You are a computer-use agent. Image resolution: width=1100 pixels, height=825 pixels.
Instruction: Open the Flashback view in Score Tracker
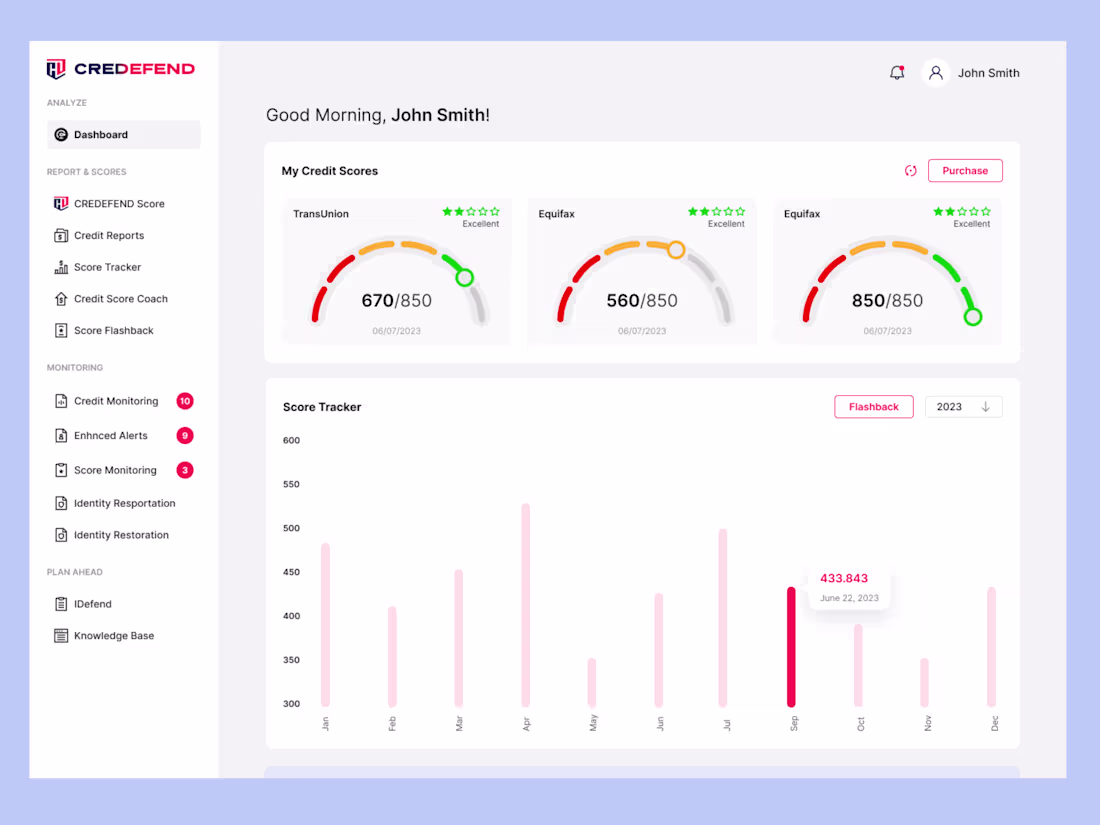click(873, 406)
